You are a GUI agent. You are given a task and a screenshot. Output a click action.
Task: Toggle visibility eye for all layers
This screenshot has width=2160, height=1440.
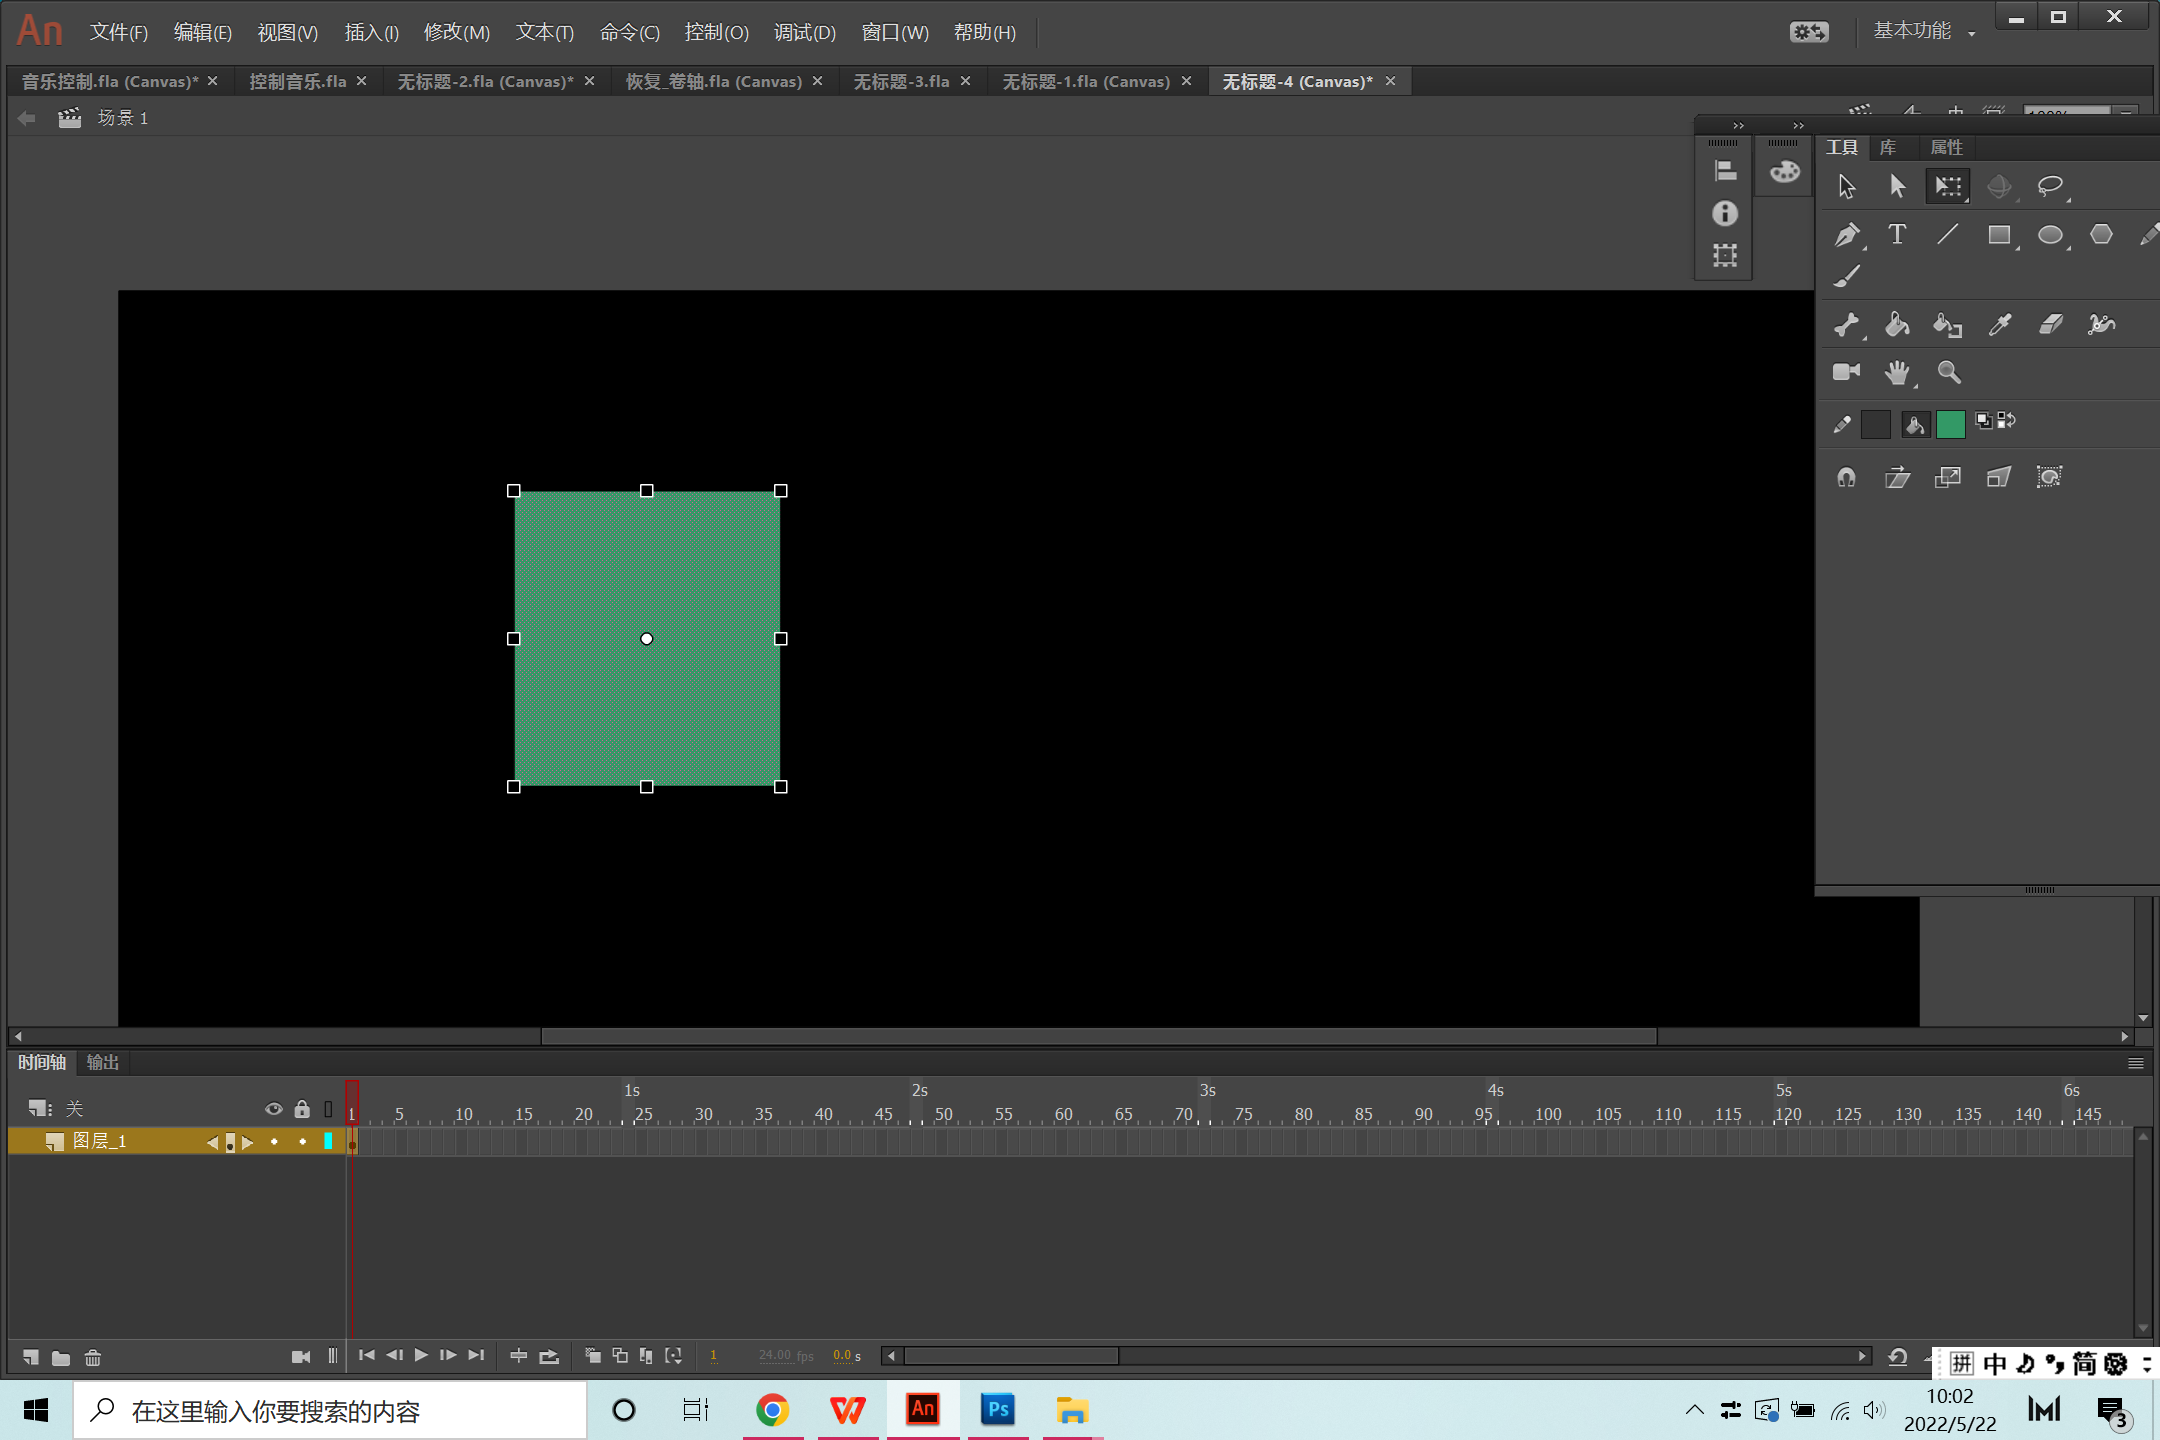tap(273, 1109)
